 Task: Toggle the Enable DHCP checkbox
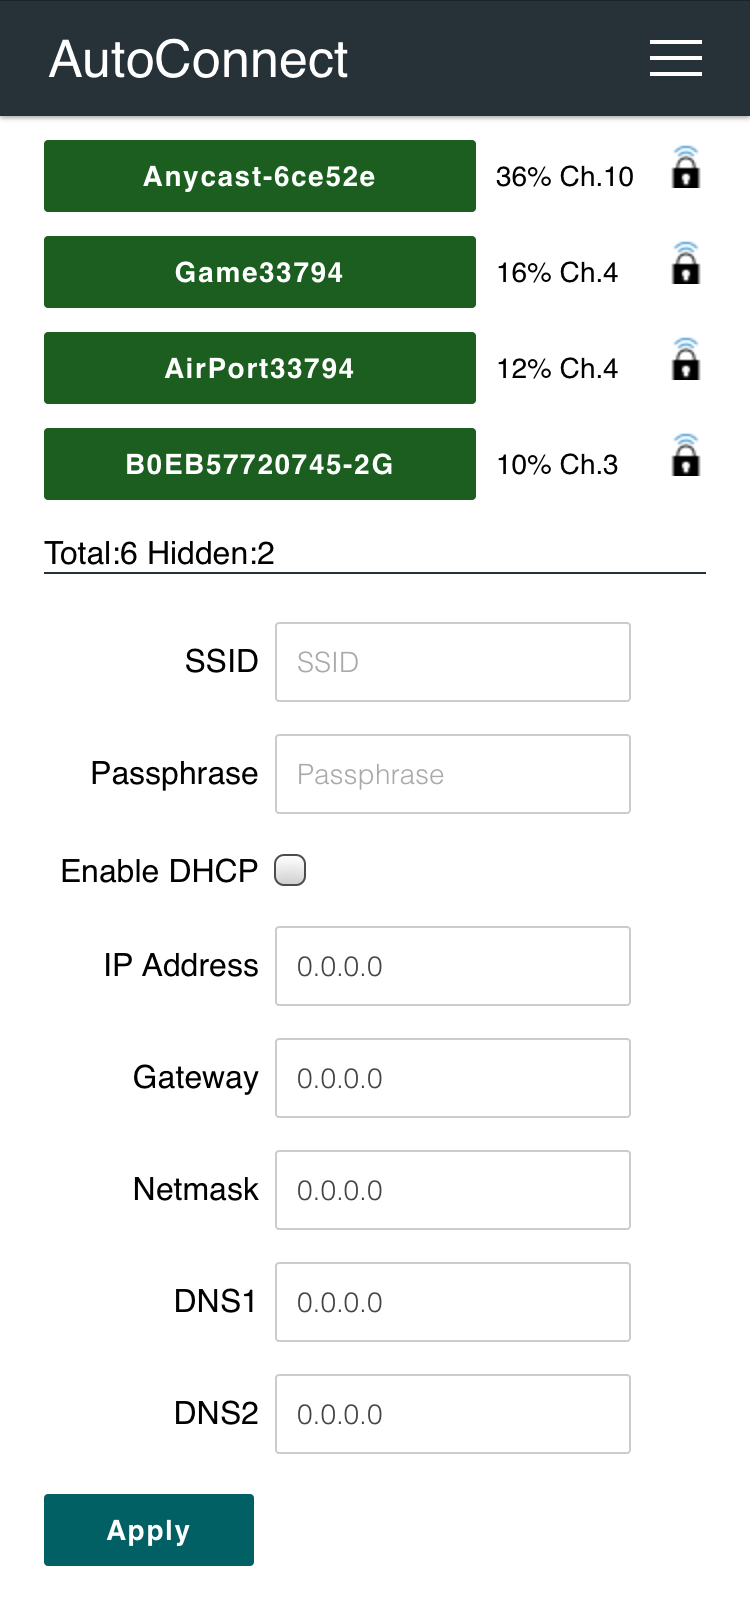pos(290,870)
